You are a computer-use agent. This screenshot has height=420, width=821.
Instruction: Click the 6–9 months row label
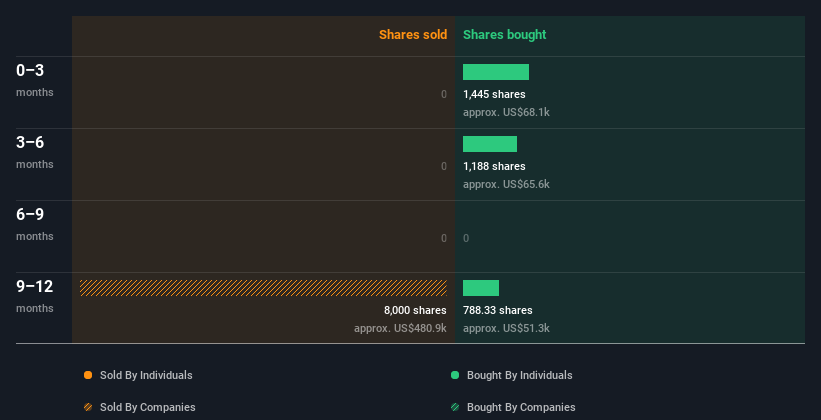[x=35, y=224]
